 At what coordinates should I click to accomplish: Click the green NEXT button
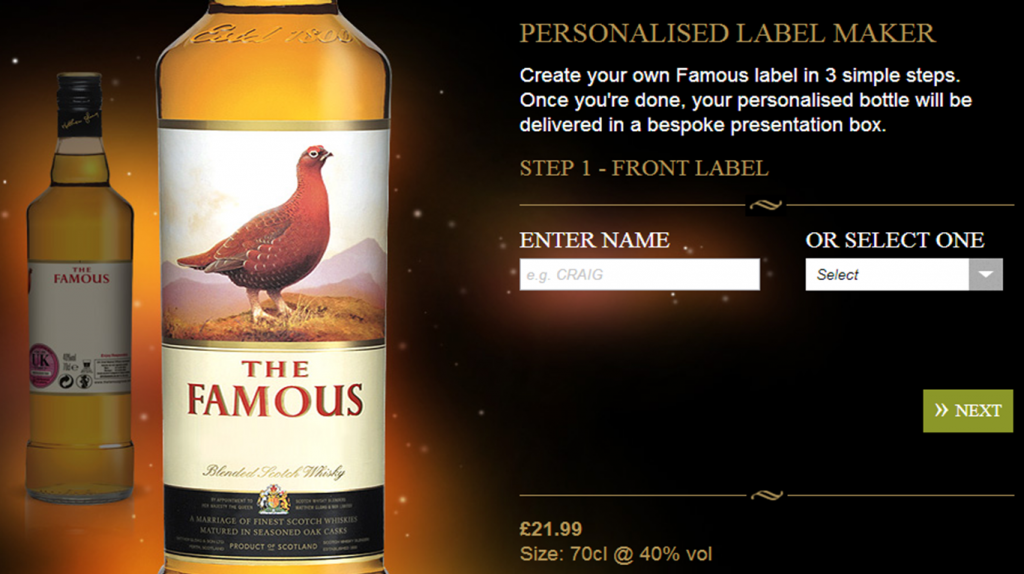tap(968, 411)
